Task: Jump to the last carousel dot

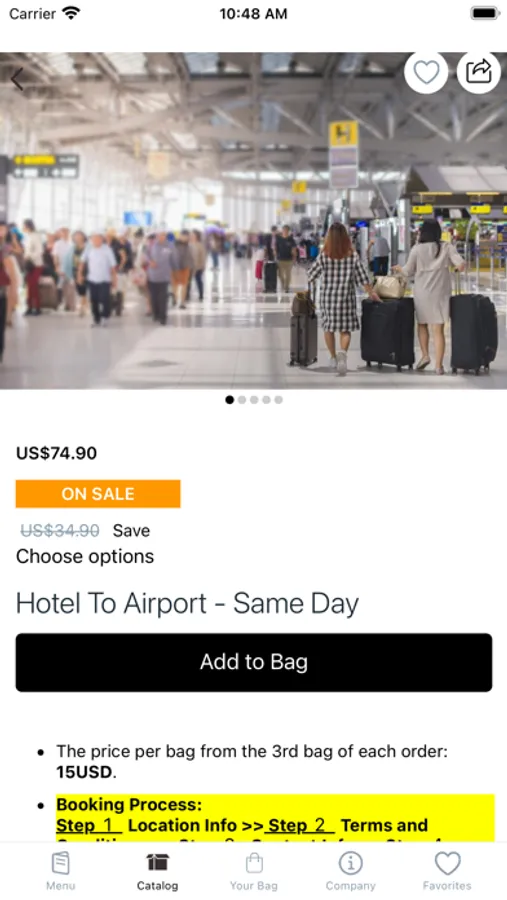Action: [x=278, y=399]
